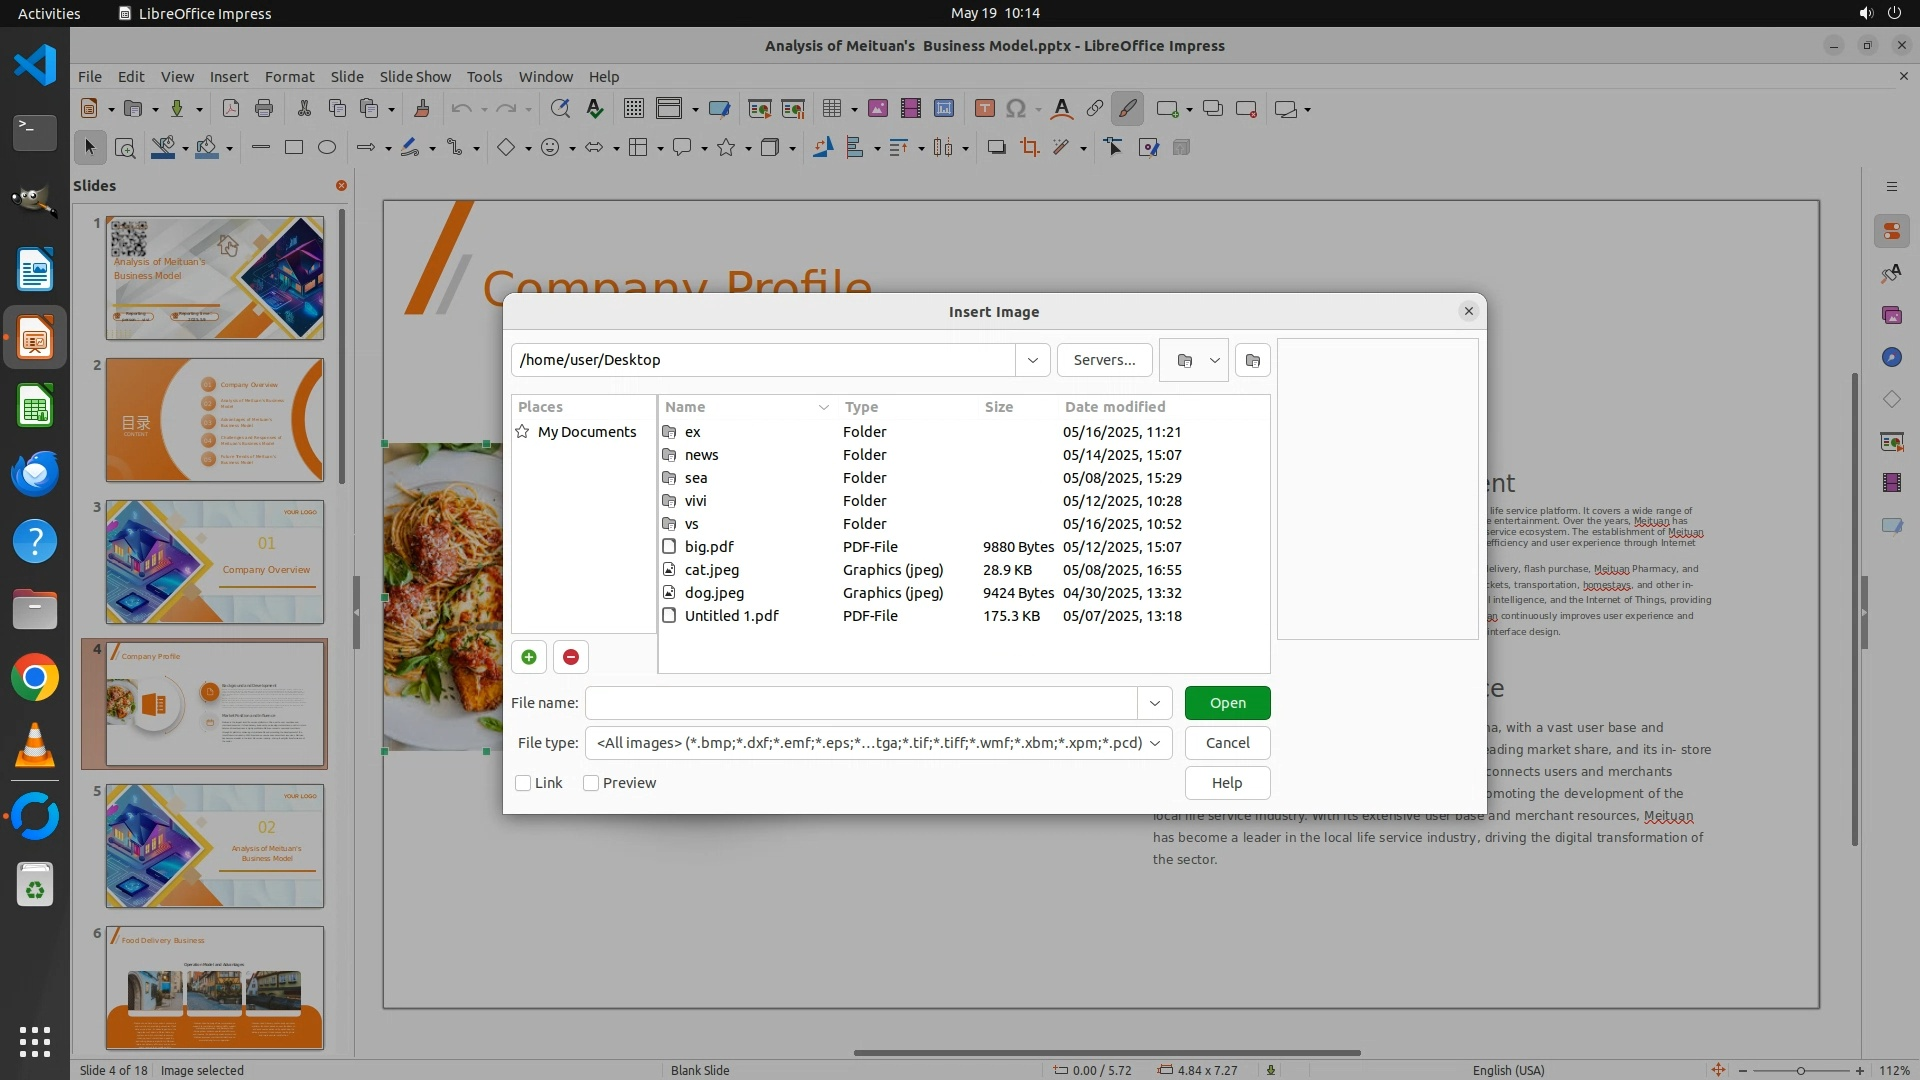Screen dimensions: 1920x1080
Task: Click the green add place button
Action: 528,657
